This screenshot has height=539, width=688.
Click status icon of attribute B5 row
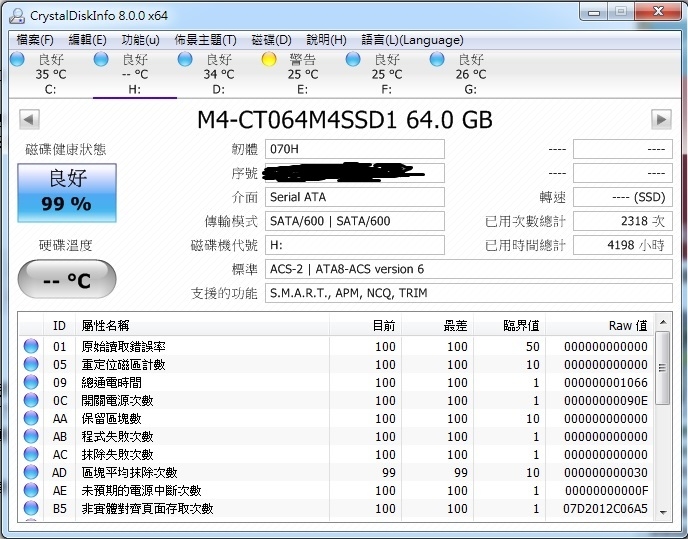[31, 508]
